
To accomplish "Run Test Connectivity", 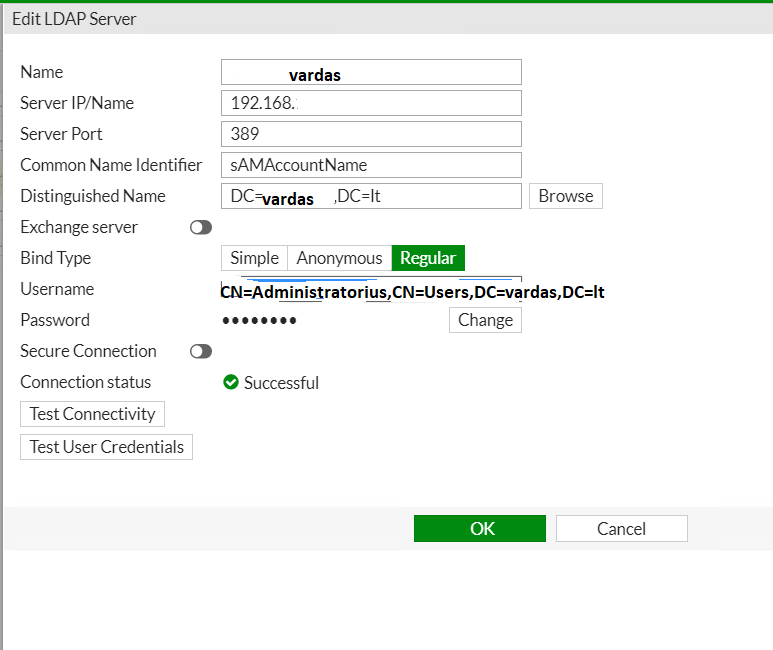I will pos(92,414).
